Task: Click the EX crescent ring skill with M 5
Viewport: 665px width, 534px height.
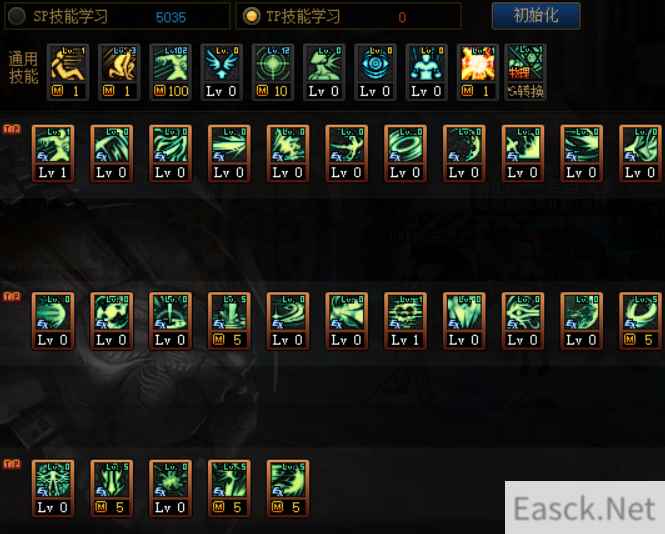Action: [640, 321]
